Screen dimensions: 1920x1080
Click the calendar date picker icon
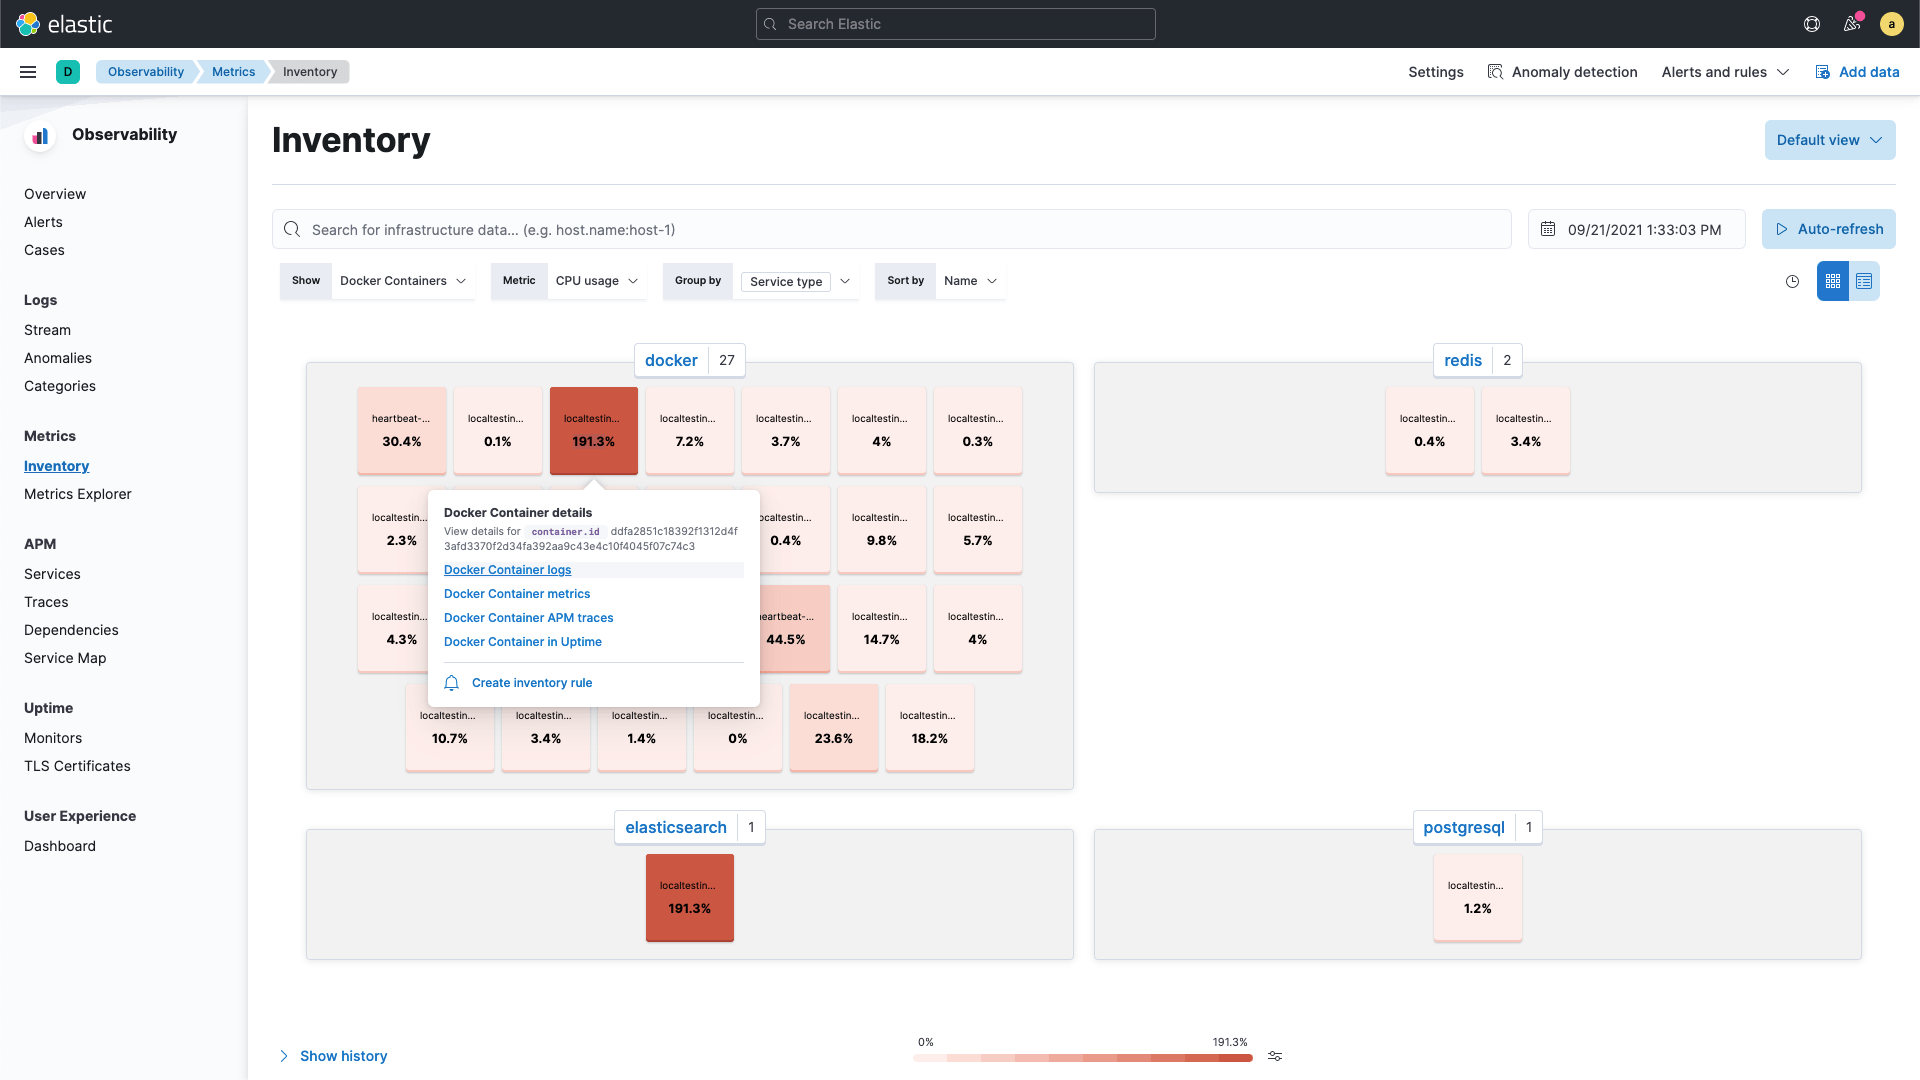[1548, 229]
